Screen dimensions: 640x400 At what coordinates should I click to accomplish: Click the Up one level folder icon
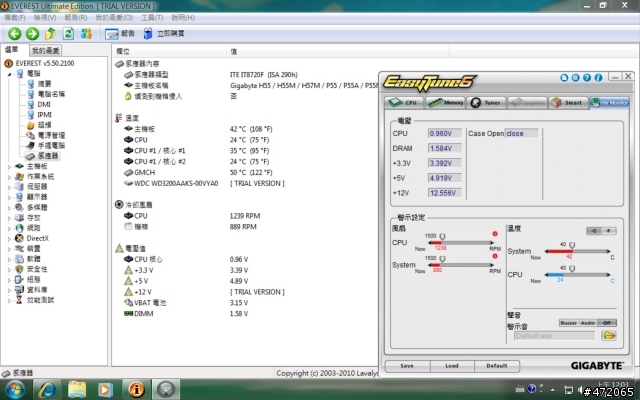(x=50, y=33)
